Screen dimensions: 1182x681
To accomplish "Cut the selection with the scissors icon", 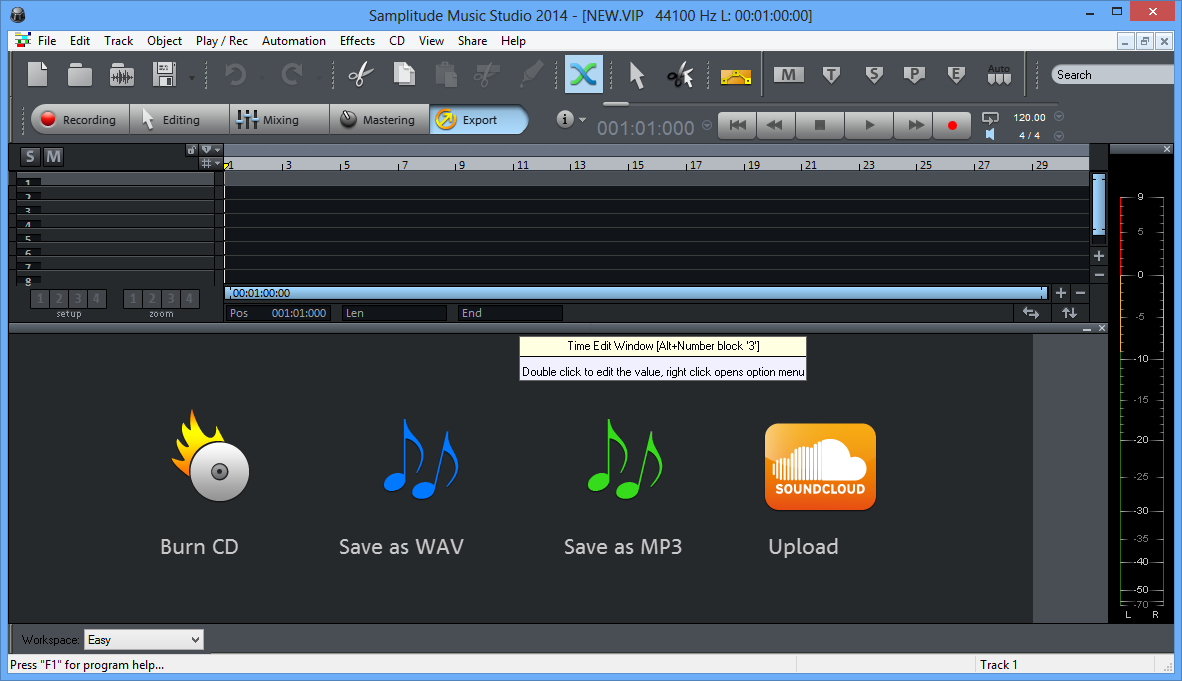I will pos(360,75).
